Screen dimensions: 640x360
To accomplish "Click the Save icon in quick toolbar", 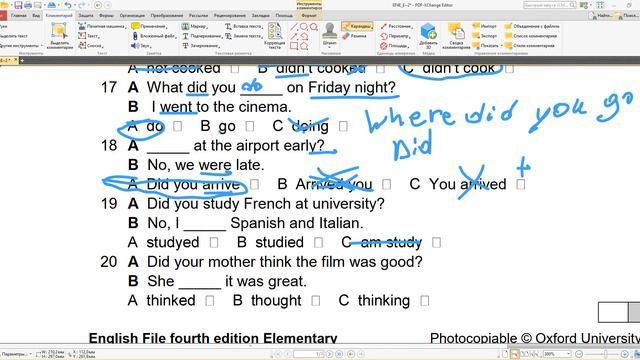I will (18, 5).
